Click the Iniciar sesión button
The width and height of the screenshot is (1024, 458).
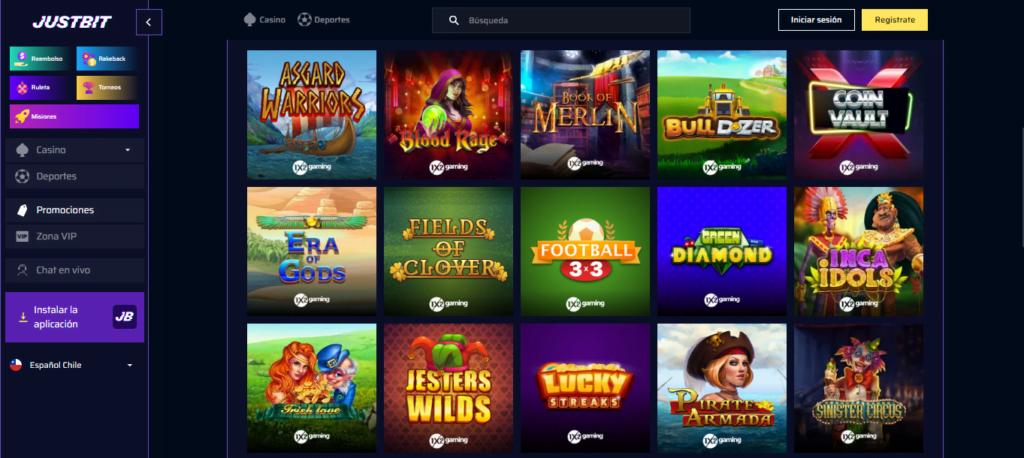coord(816,20)
